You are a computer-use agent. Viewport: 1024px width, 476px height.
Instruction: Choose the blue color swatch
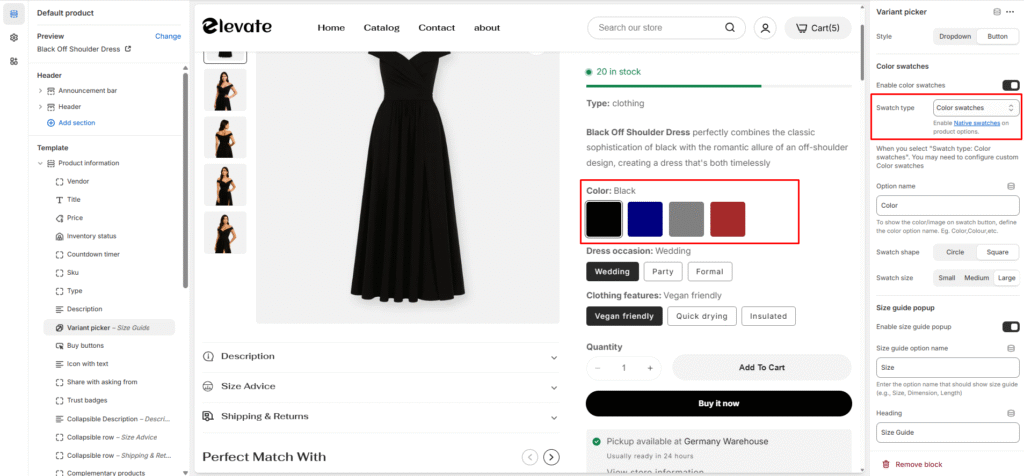click(x=645, y=219)
